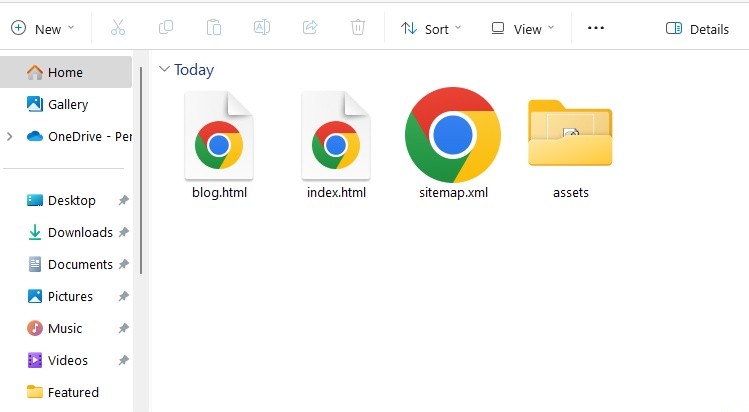Open the New item dropdown
This screenshot has width=749, height=412.
pyautogui.click(x=43, y=29)
